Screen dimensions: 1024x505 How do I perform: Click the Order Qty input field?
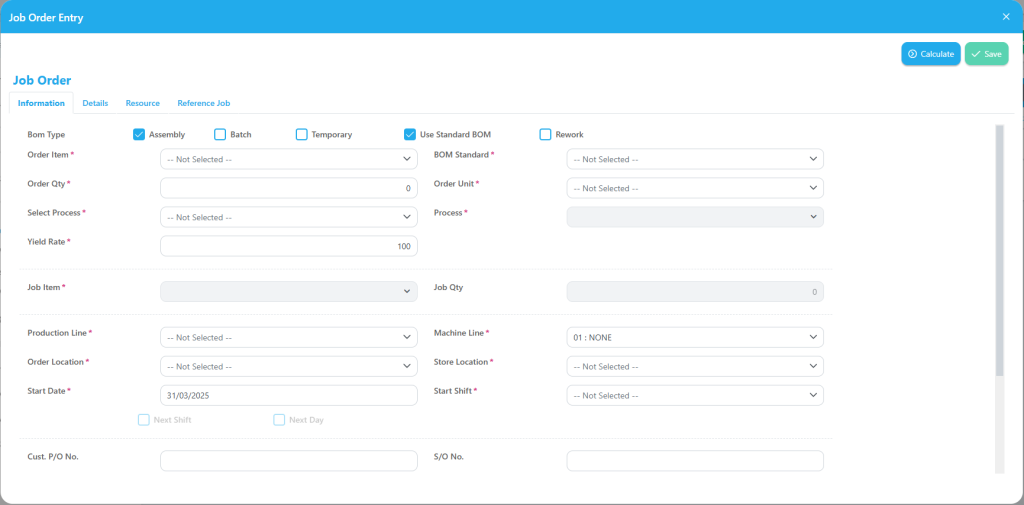(289, 188)
